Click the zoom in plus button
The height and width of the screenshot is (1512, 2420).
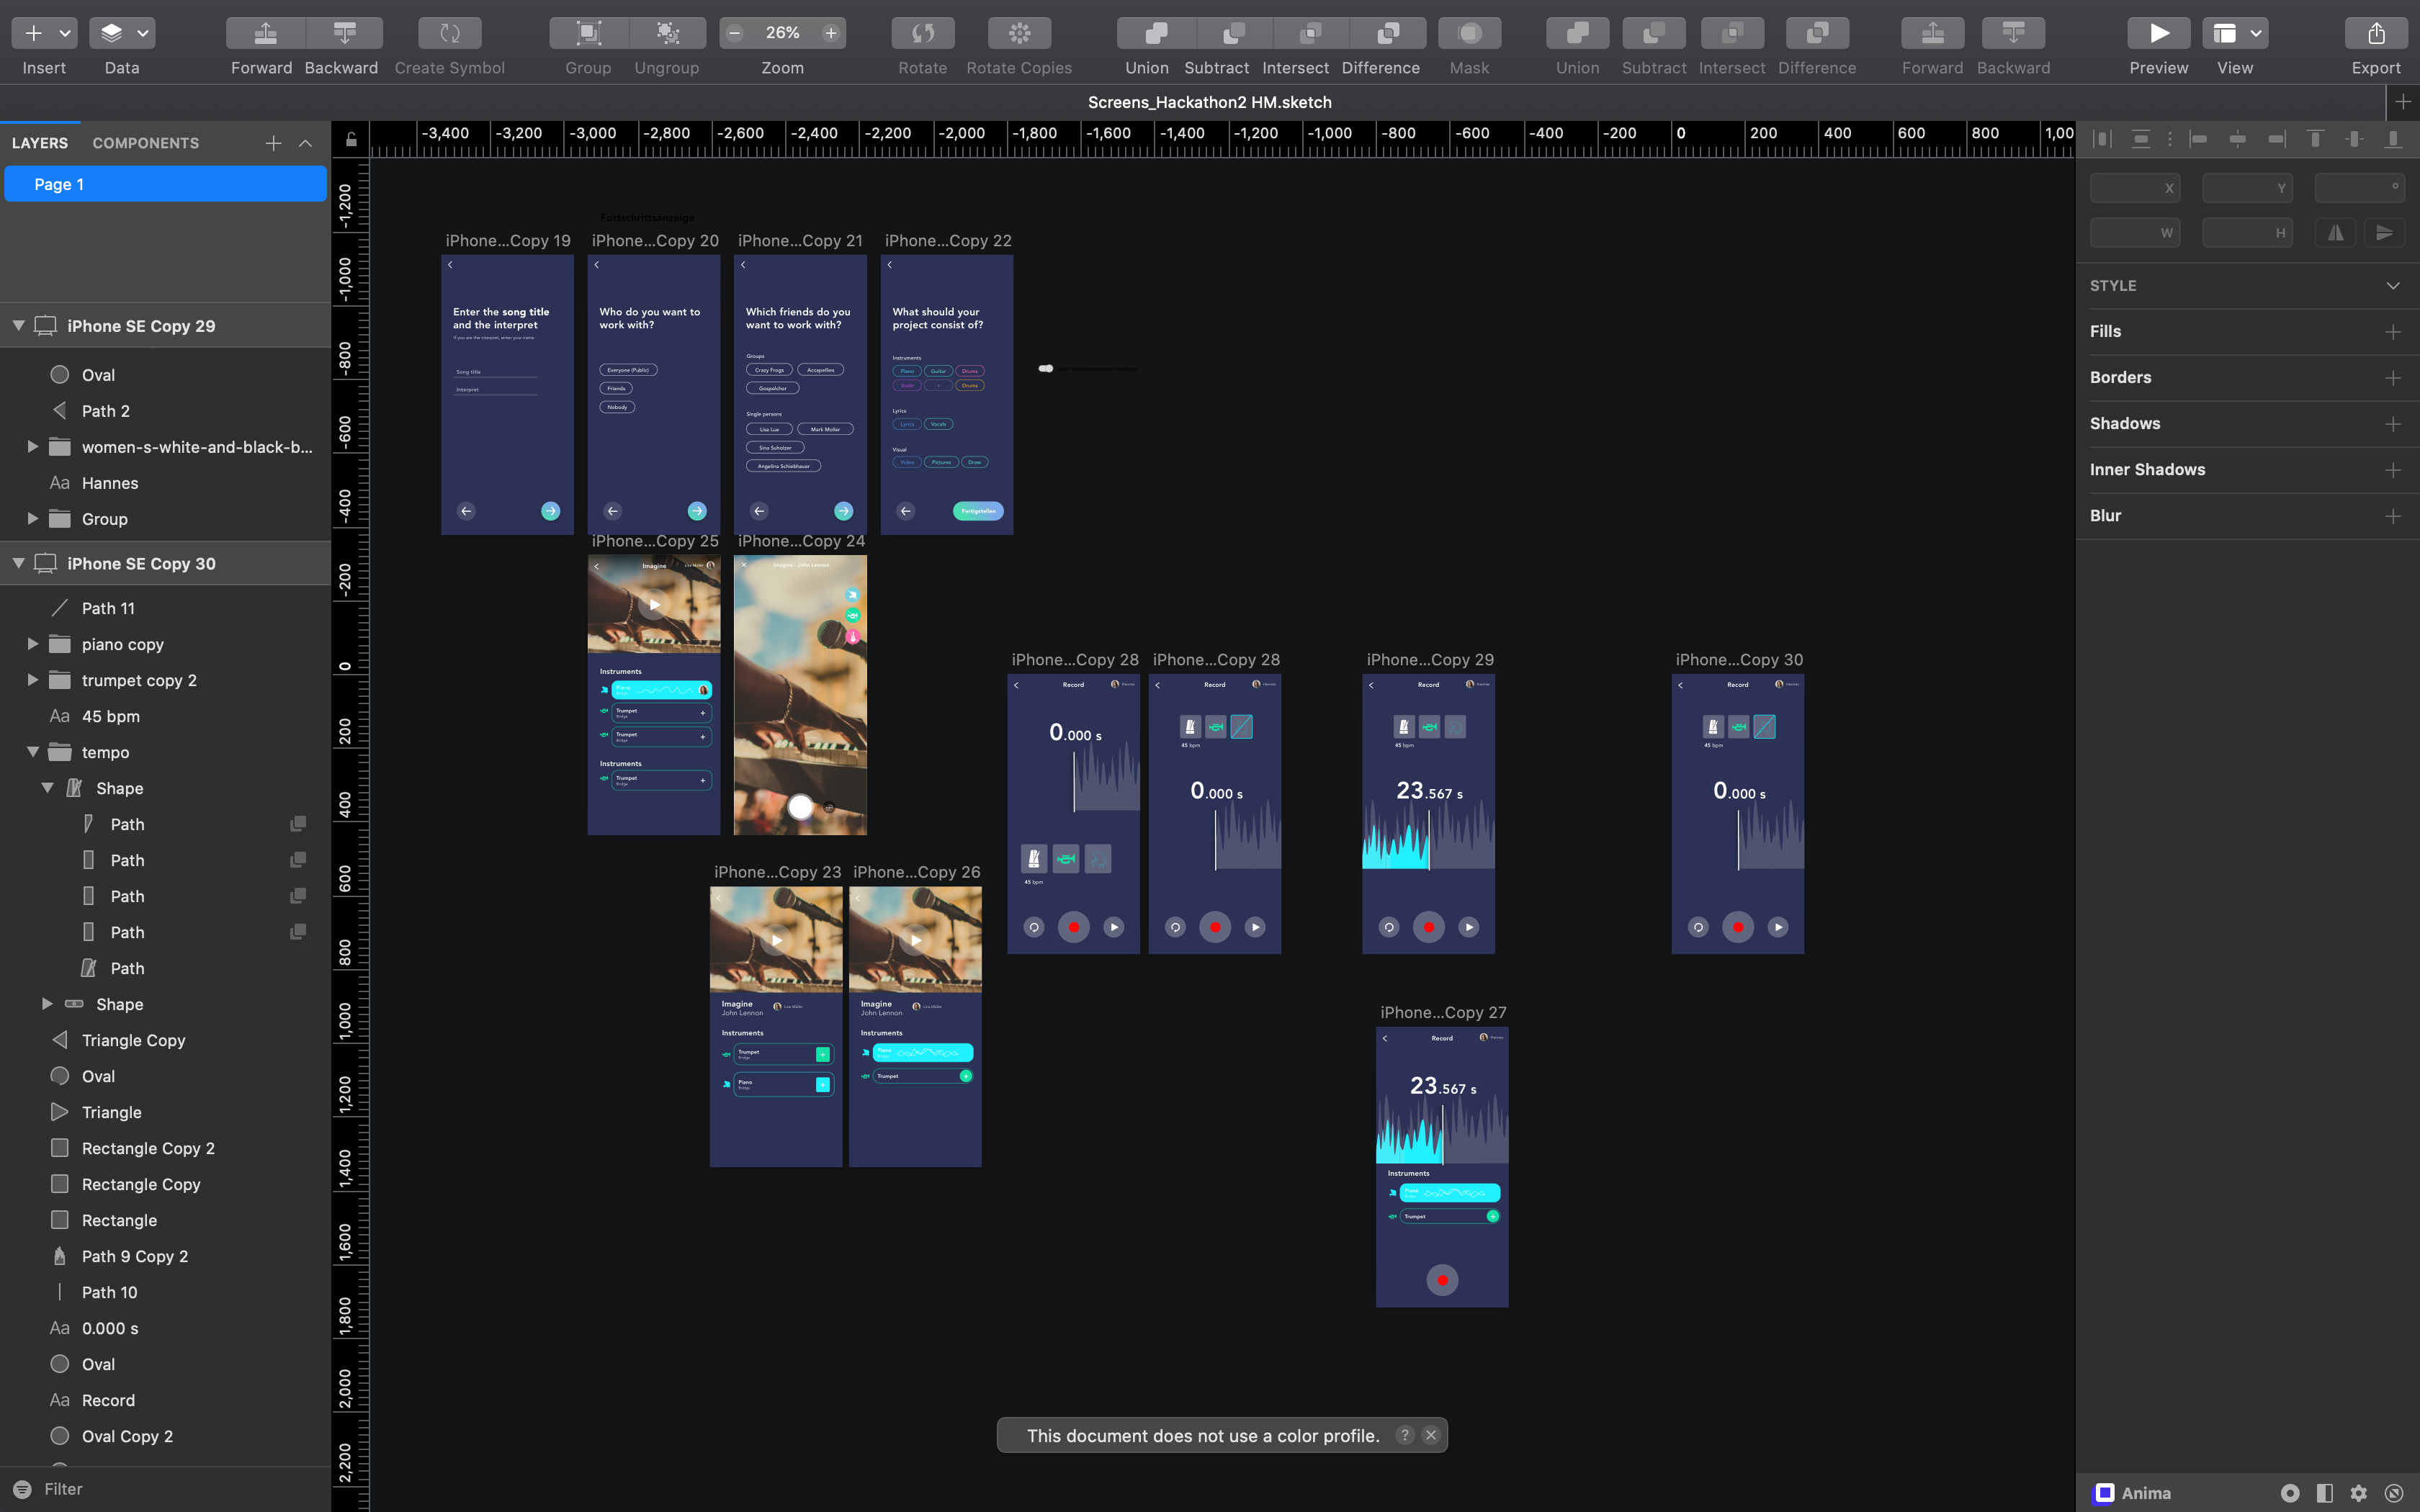click(x=830, y=33)
